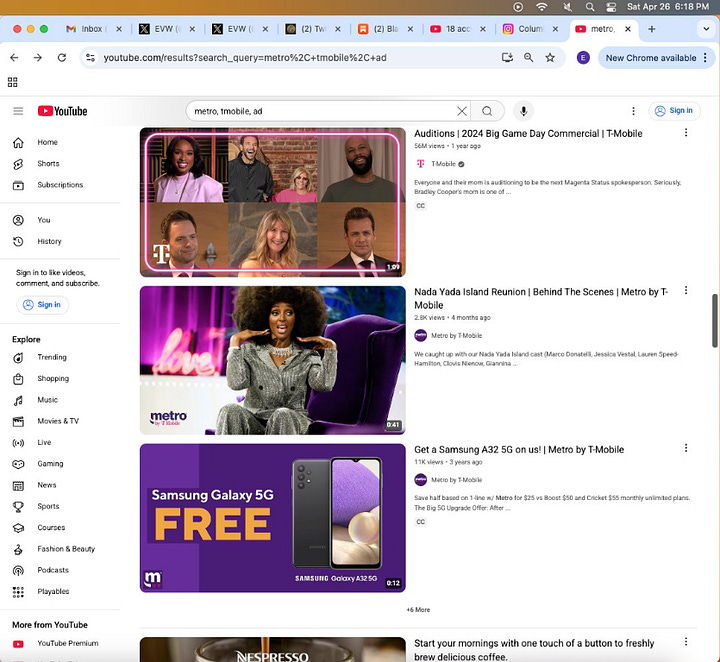This screenshot has height=662, width=720.
Task: Open Get a Samsung A32 5G title
Action: (x=519, y=450)
